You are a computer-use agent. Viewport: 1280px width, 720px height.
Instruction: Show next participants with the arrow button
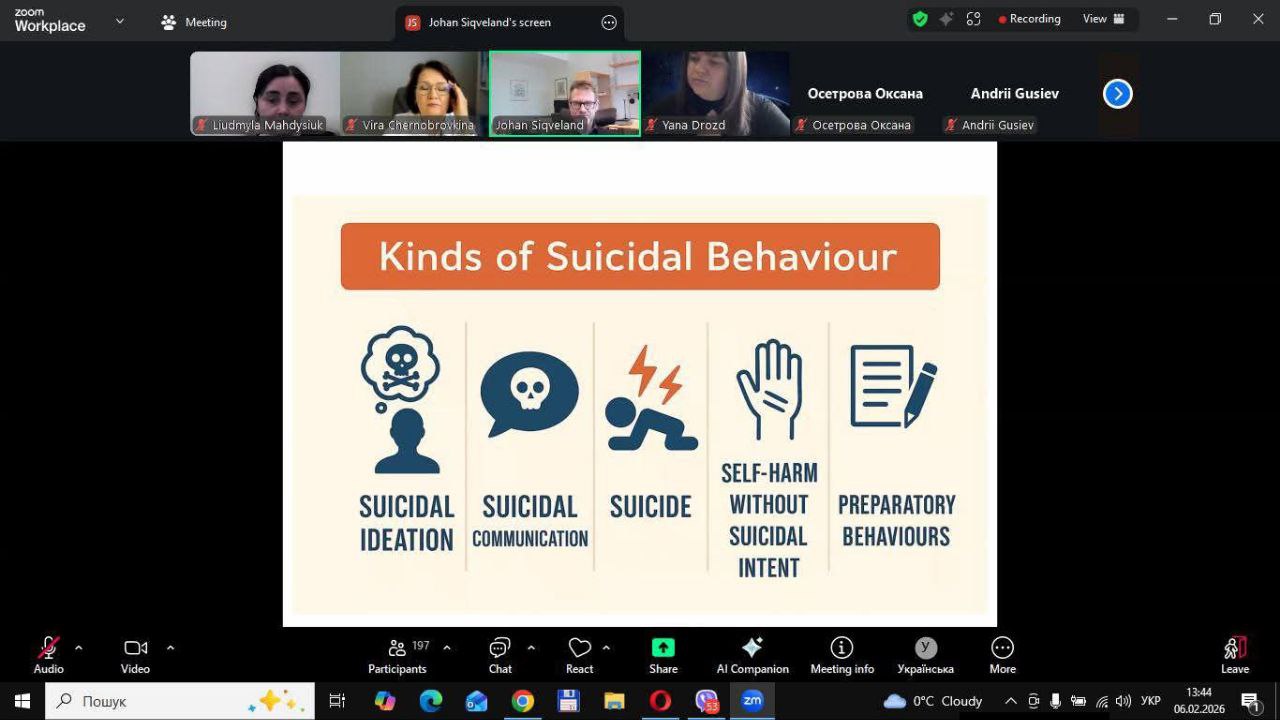pos(1117,94)
